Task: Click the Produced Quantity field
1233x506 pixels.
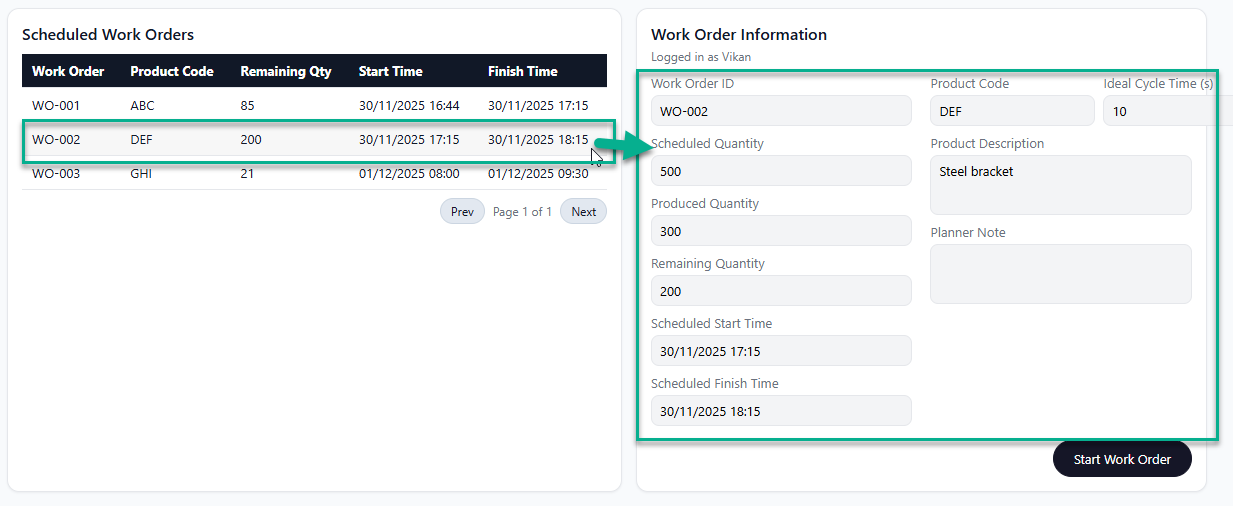Action: 780,231
